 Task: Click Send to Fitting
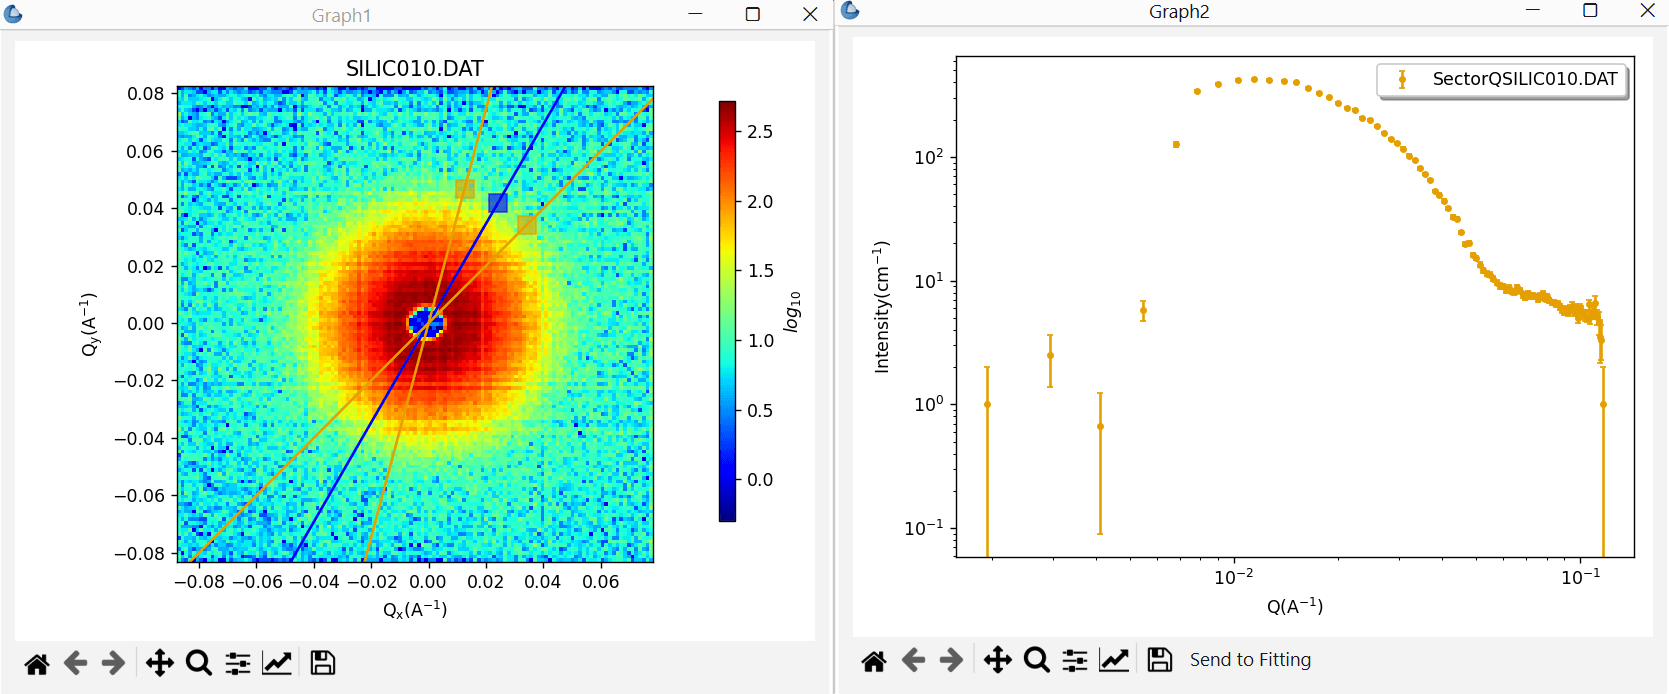(1250, 660)
